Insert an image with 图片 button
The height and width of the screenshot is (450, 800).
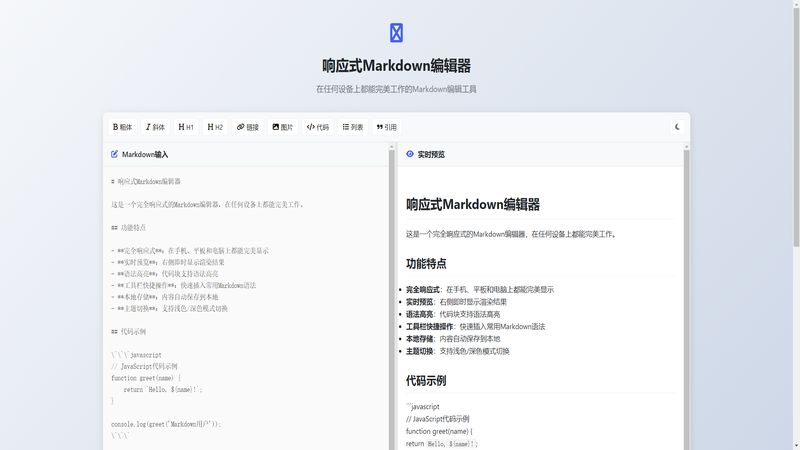(x=283, y=127)
